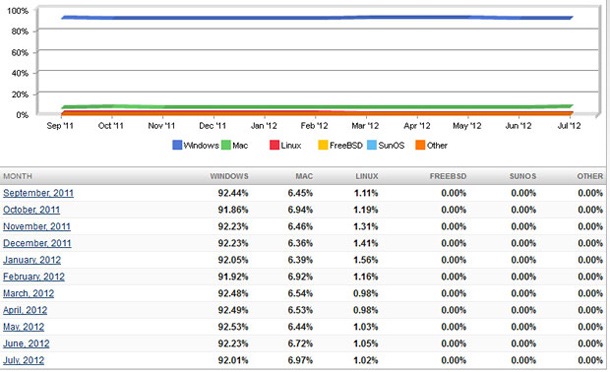Click the green Mac legend swatch

pos(226,145)
